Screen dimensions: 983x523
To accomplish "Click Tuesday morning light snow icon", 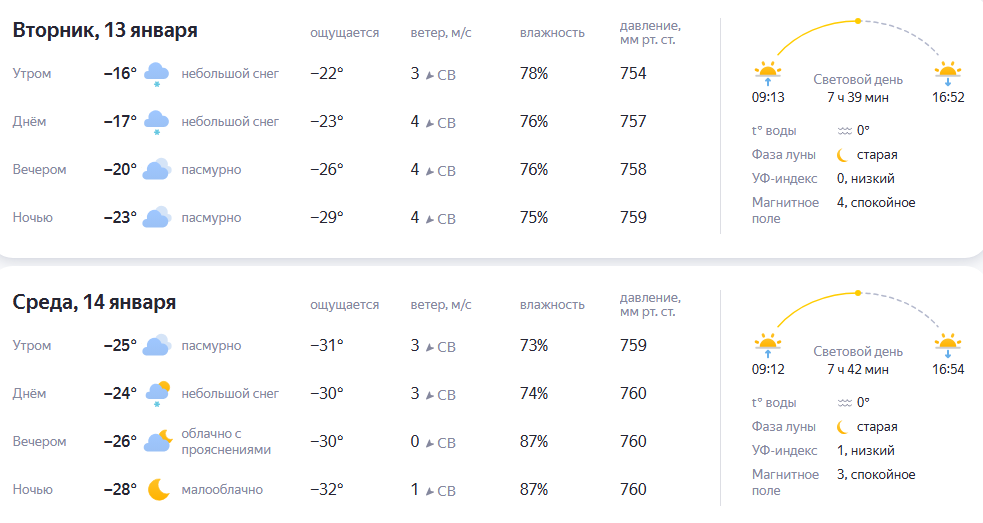I will point(156,74).
